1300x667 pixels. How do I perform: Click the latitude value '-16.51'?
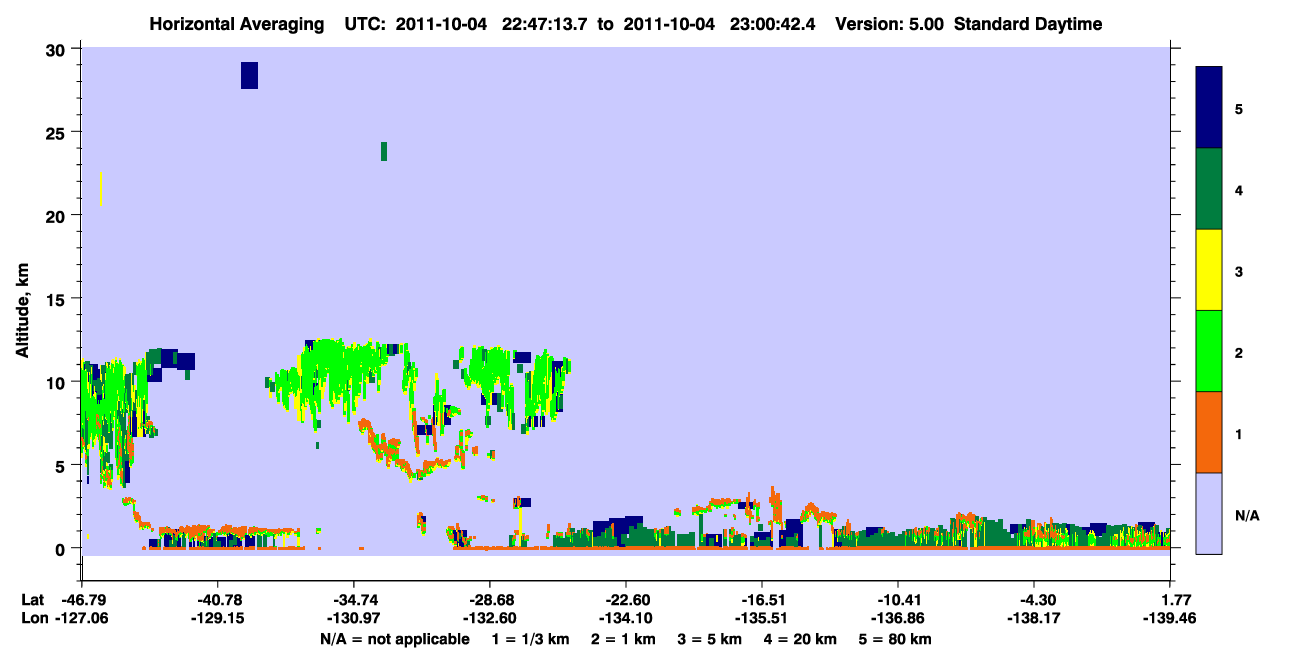point(762,600)
